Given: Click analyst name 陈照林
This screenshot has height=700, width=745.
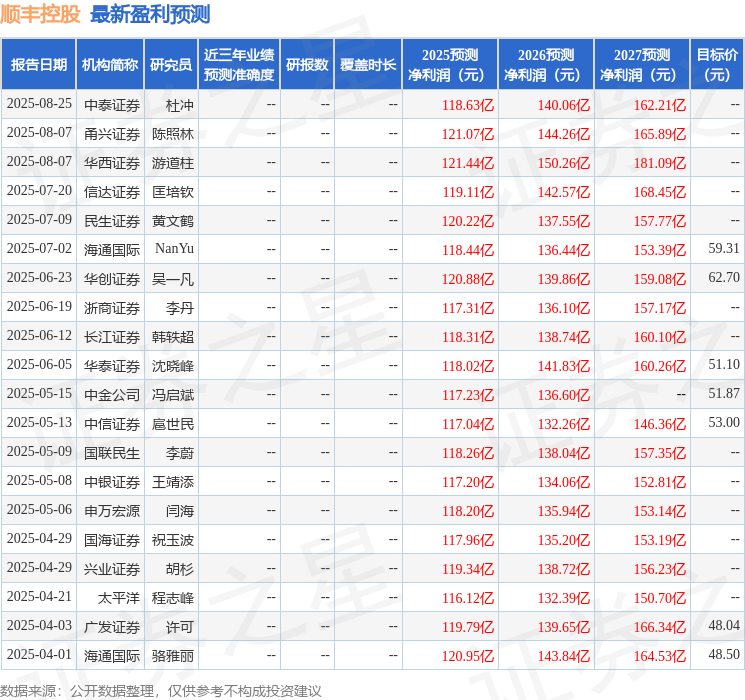Looking at the screenshot, I should pyautogui.click(x=173, y=134).
